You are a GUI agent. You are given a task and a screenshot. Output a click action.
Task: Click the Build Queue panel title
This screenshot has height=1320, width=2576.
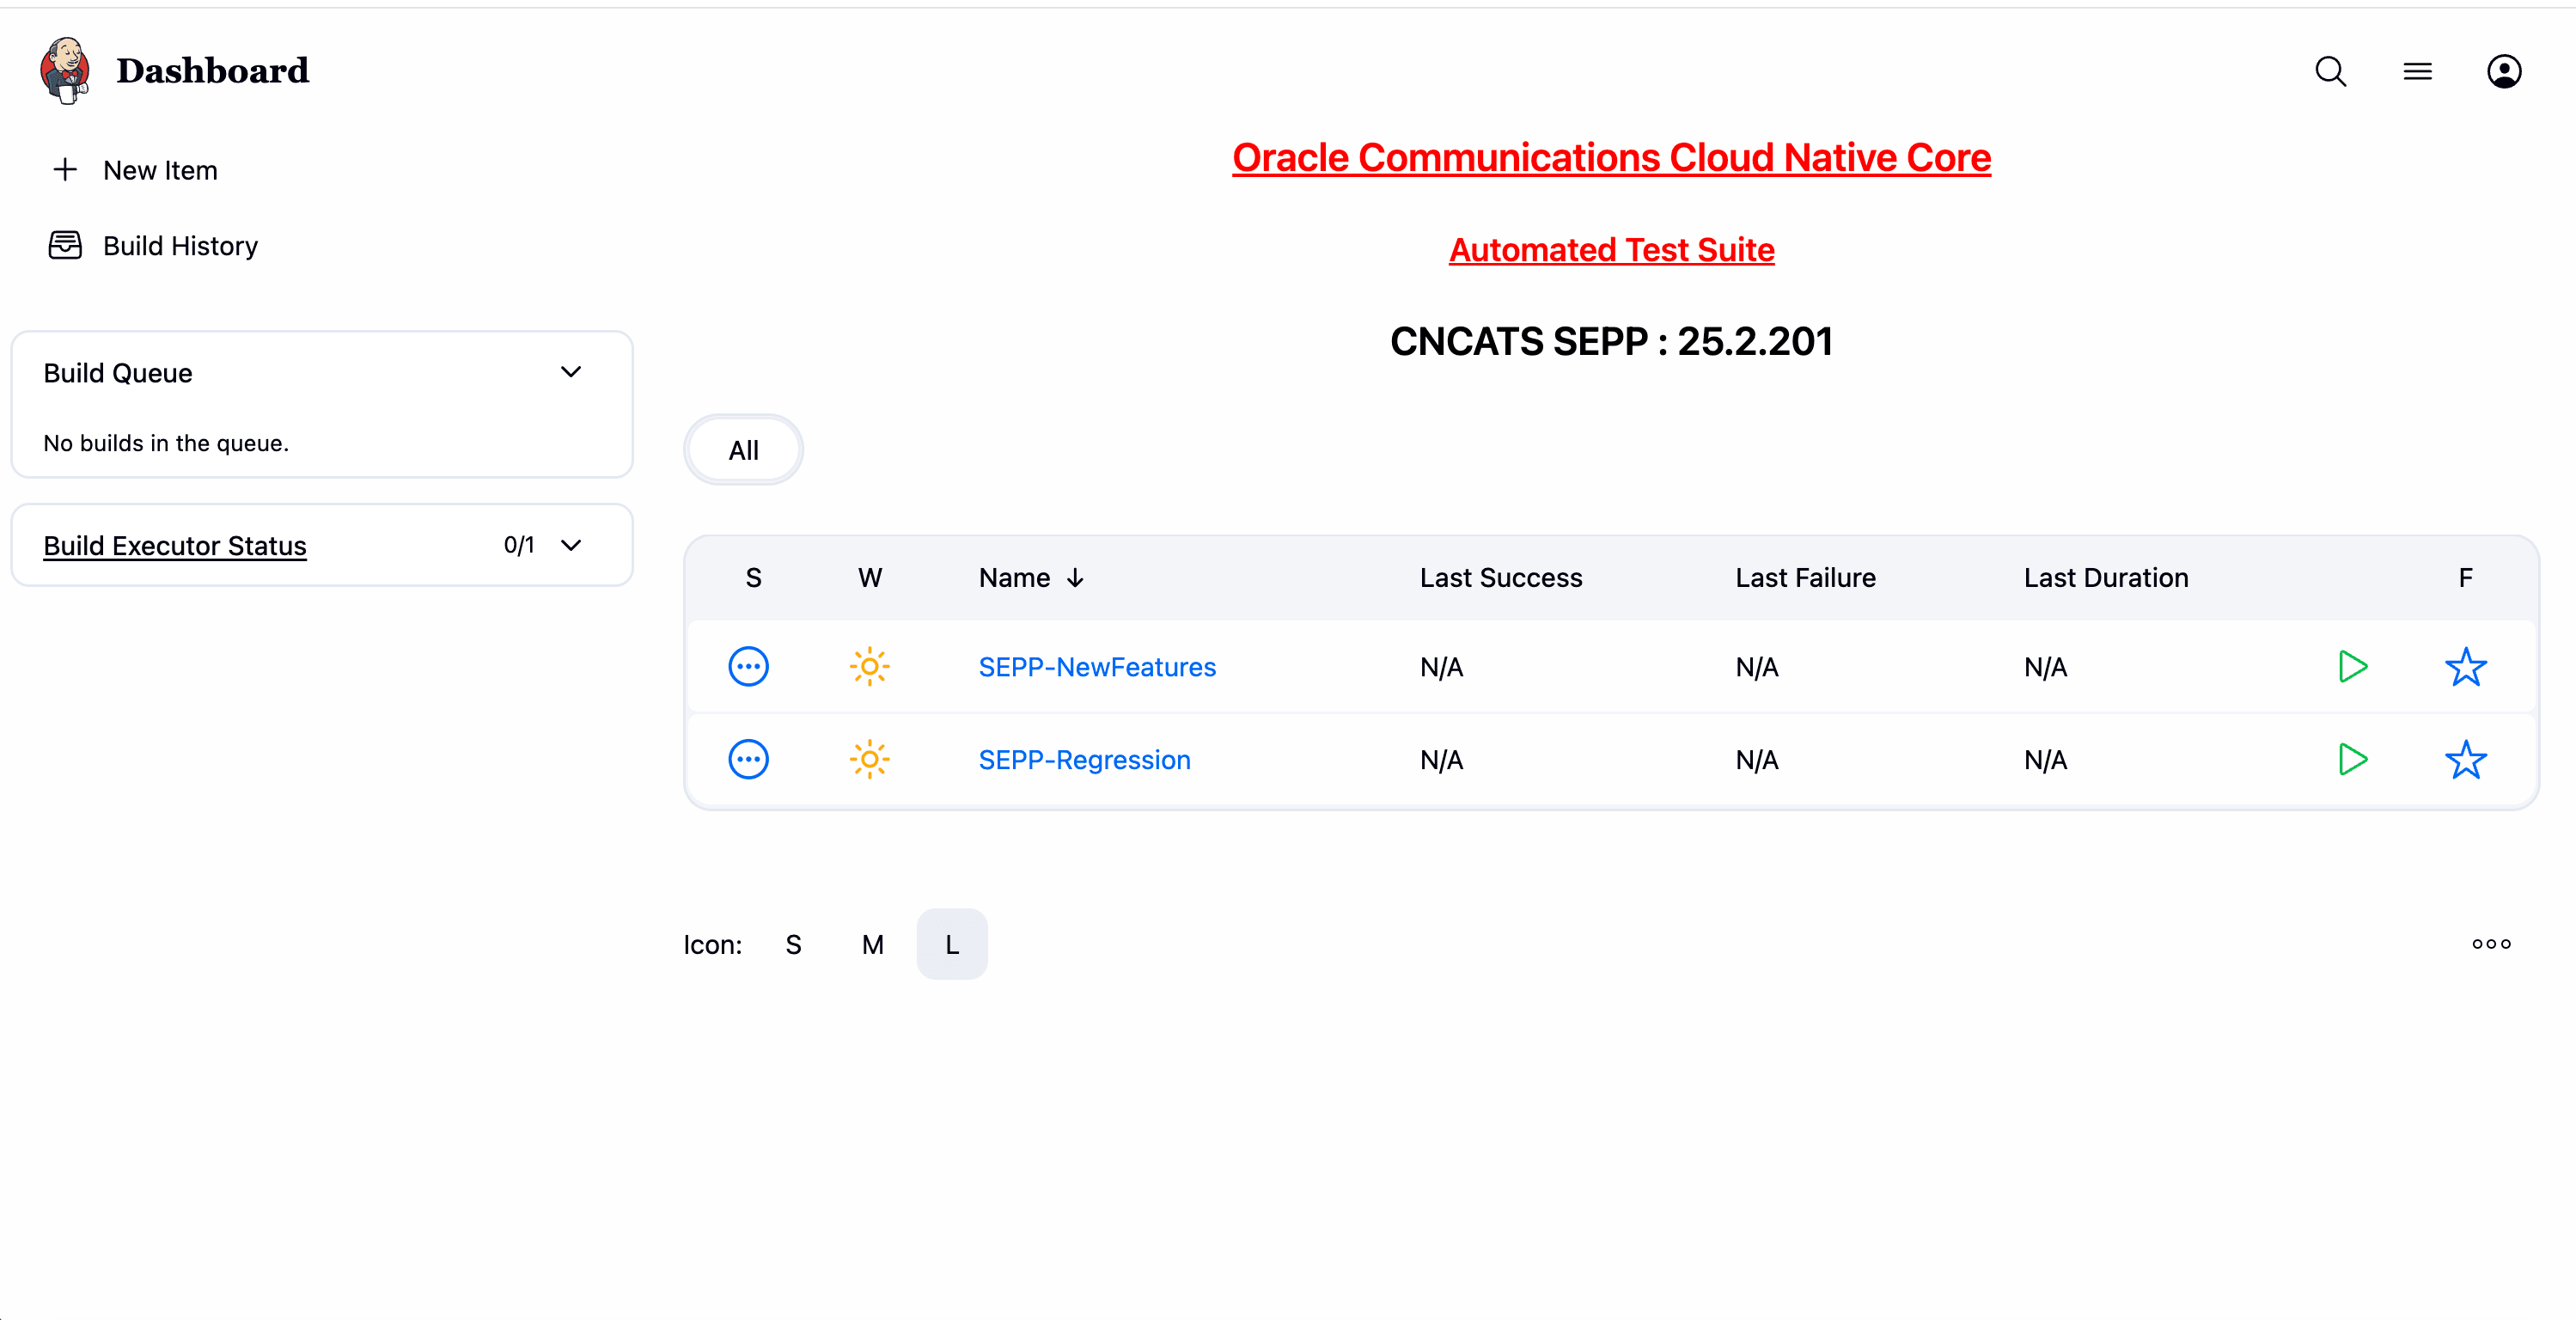click(118, 373)
